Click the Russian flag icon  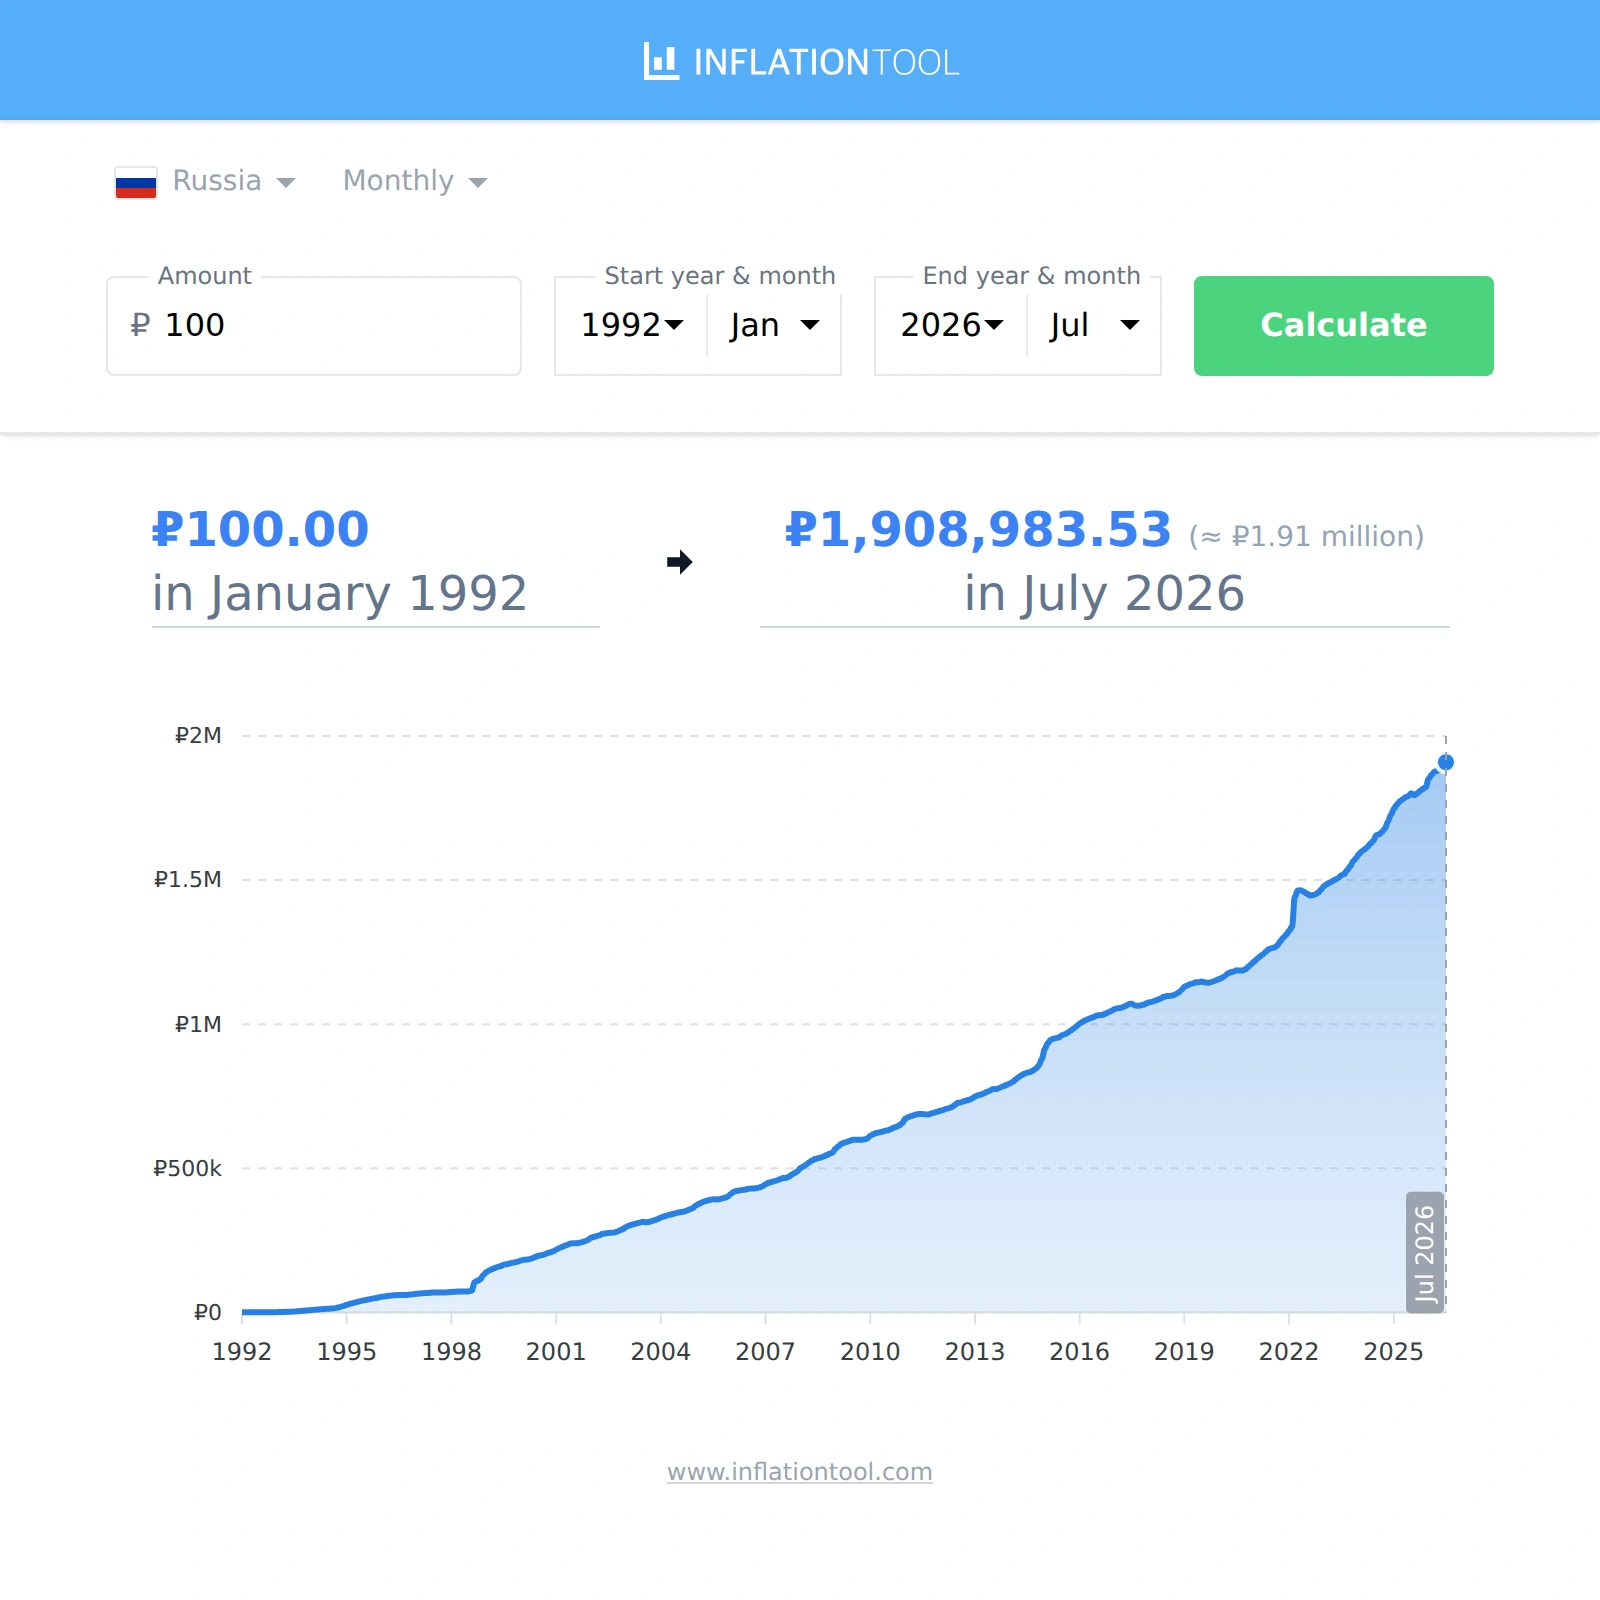pos(136,182)
